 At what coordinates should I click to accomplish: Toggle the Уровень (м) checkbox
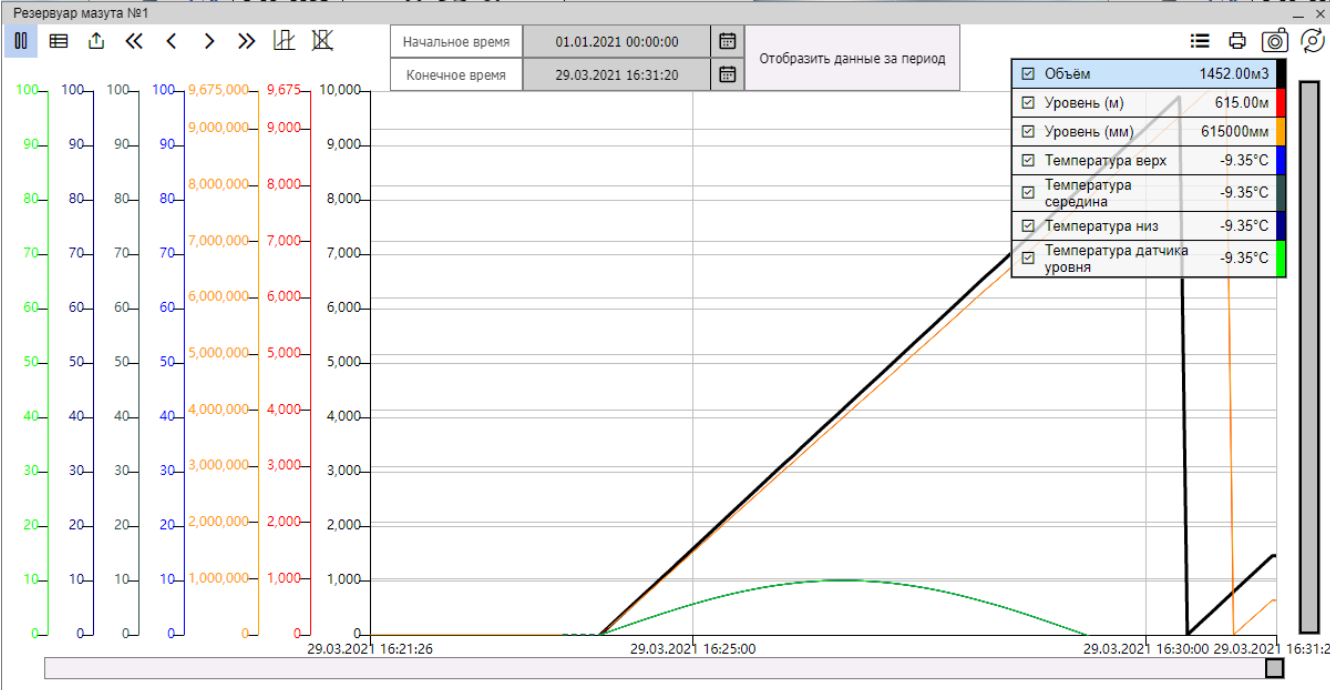point(1028,103)
